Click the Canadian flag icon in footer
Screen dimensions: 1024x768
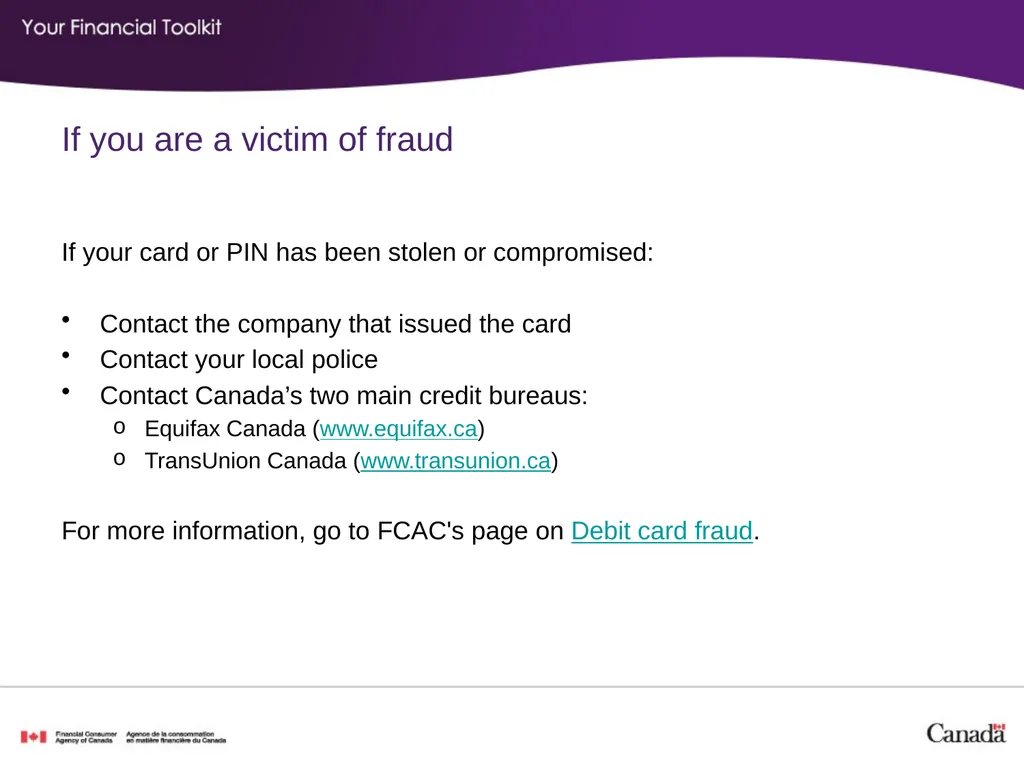pos(33,737)
